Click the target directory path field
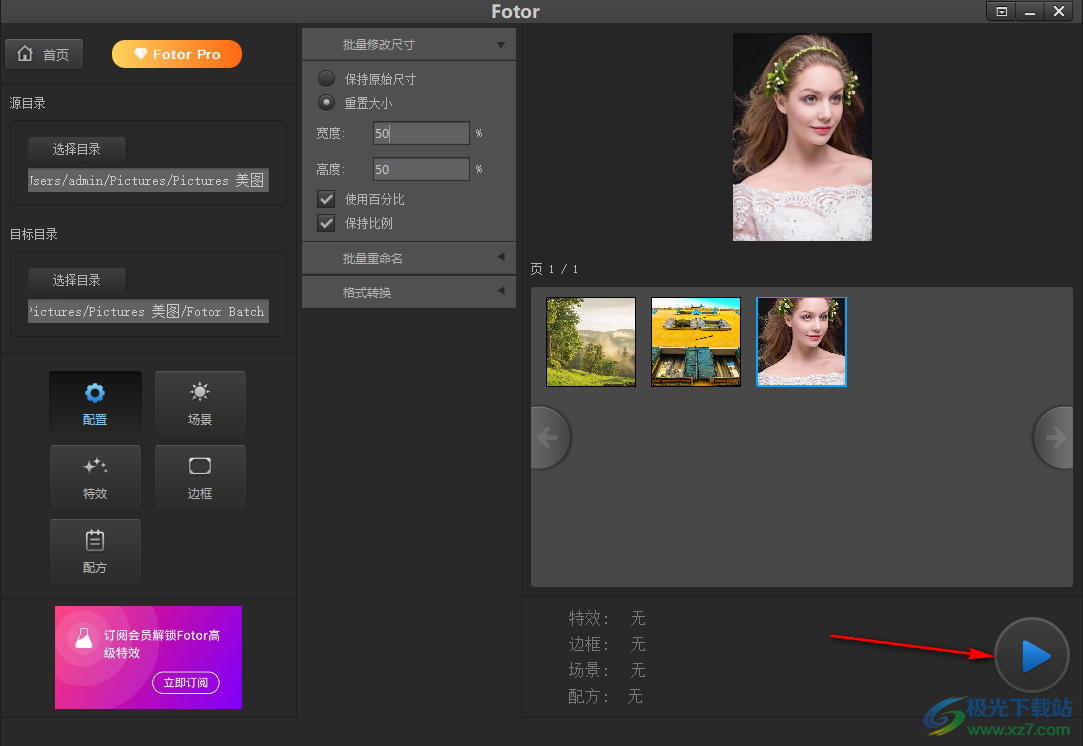The width and height of the screenshot is (1083, 746). click(148, 312)
